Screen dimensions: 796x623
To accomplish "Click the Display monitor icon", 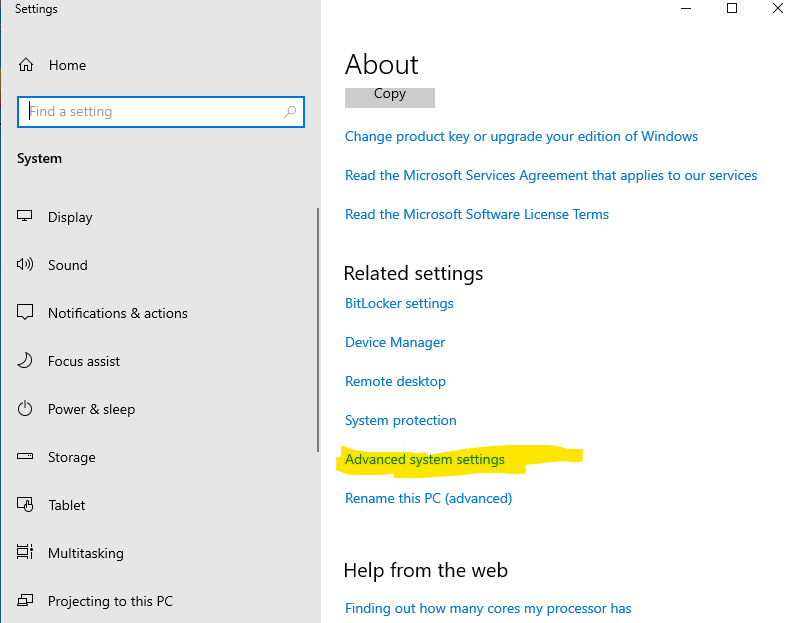I will [24, 216].
